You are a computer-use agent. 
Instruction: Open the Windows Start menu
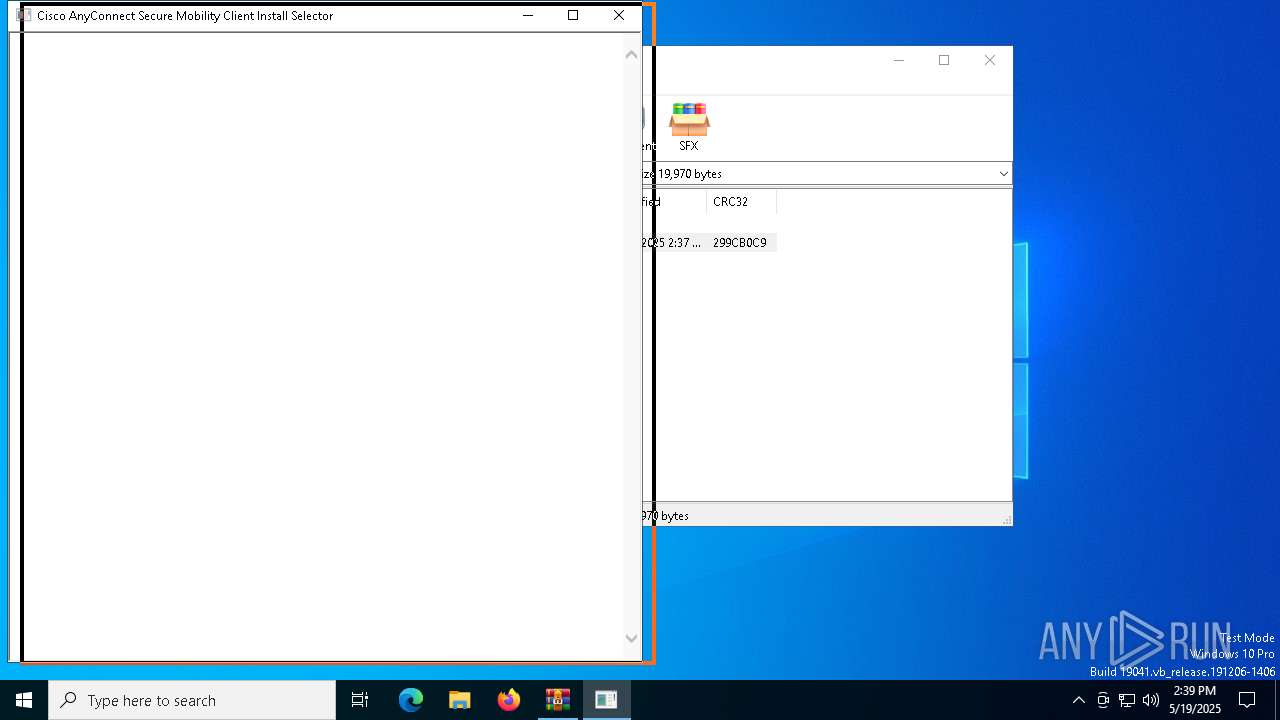pos(24,700)
